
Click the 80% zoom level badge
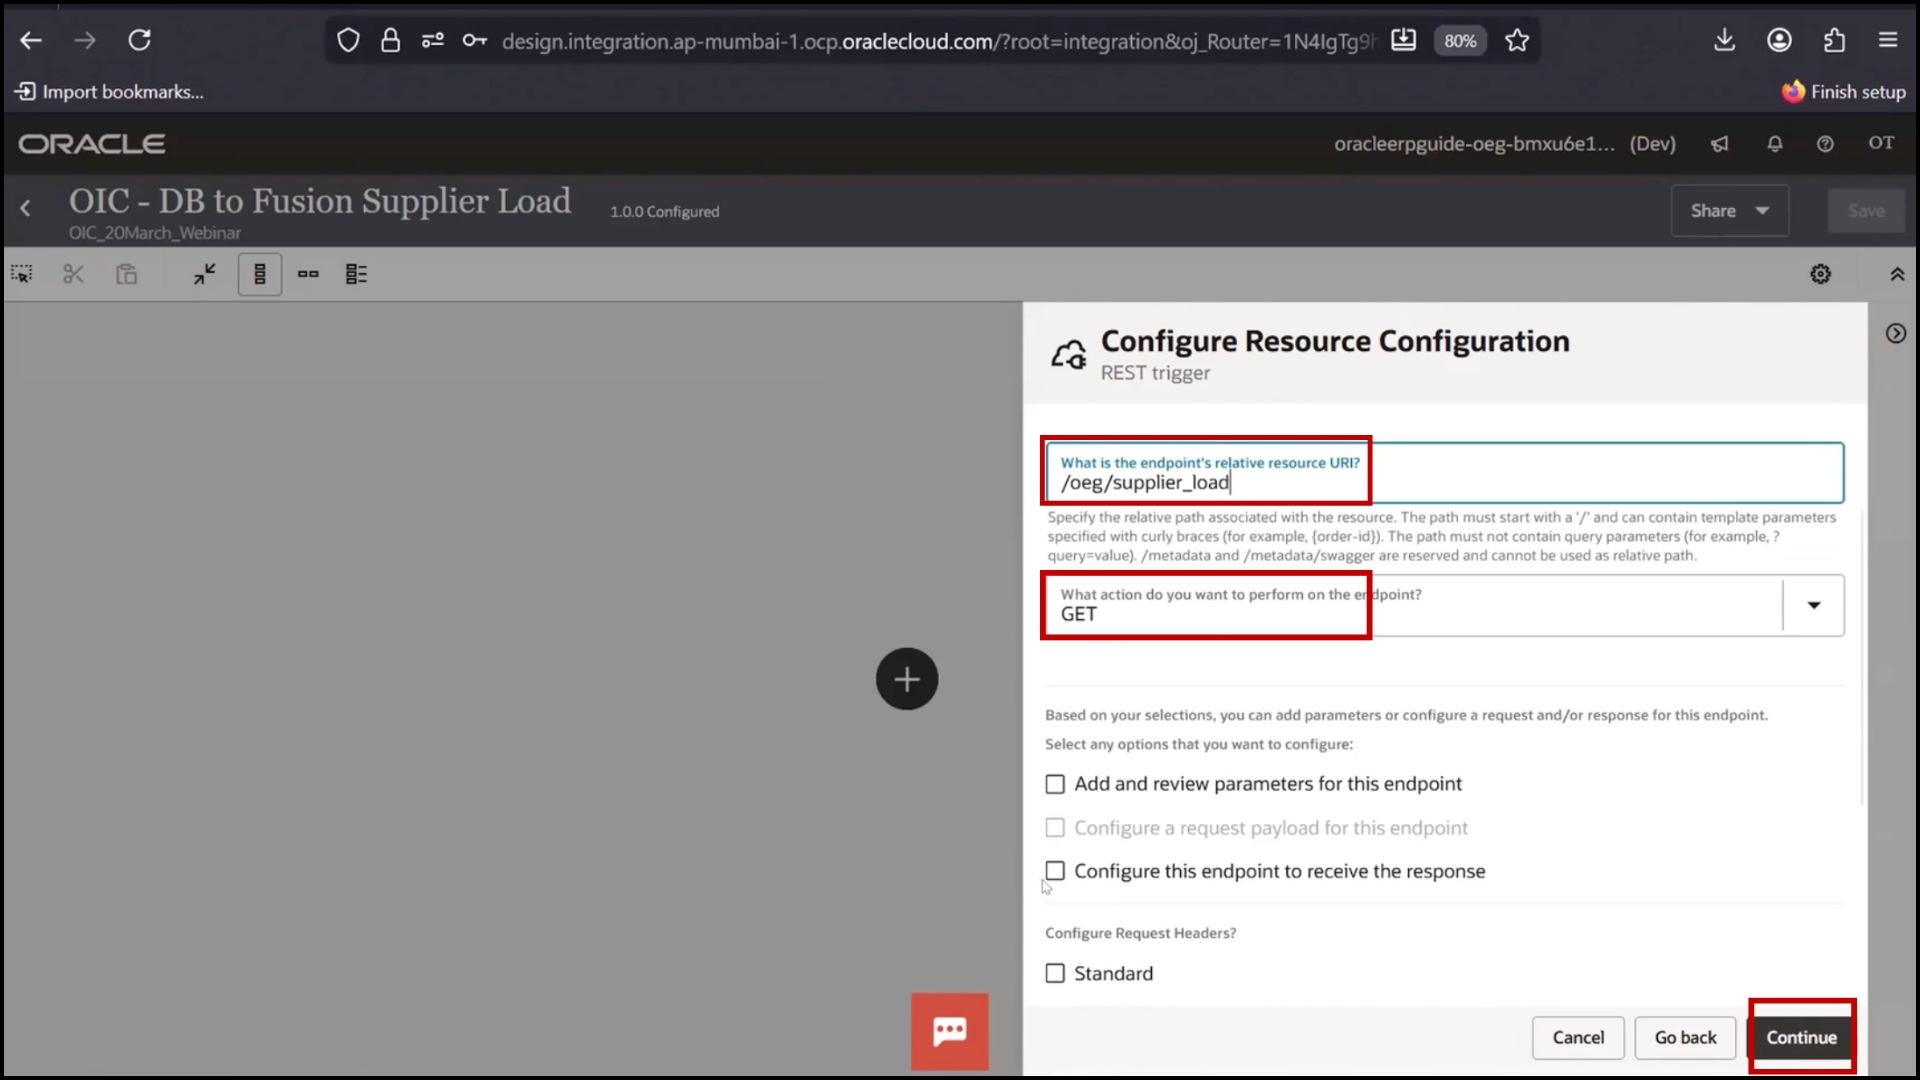(1459, 41)
